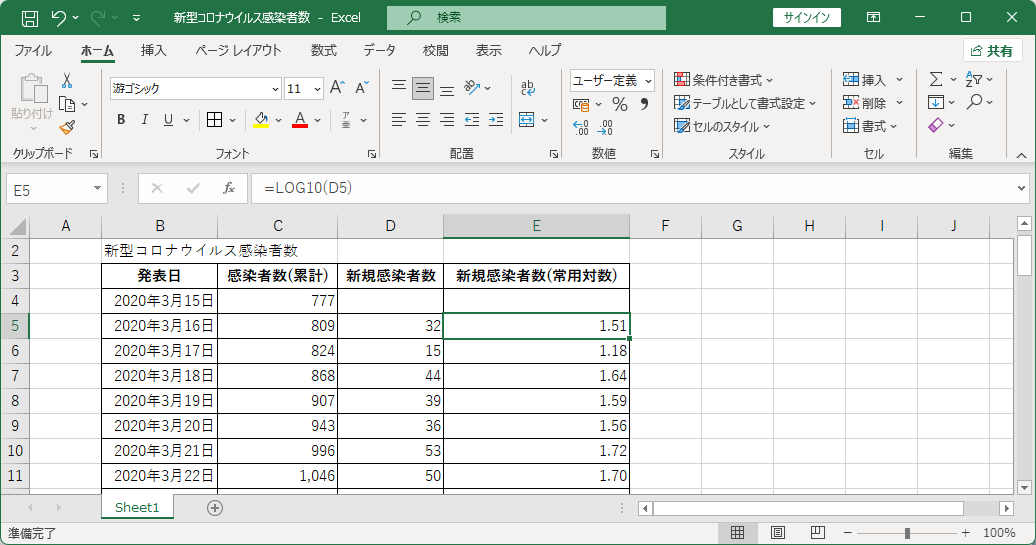Cut selection with the scissors icon

[x=67, y=81]
